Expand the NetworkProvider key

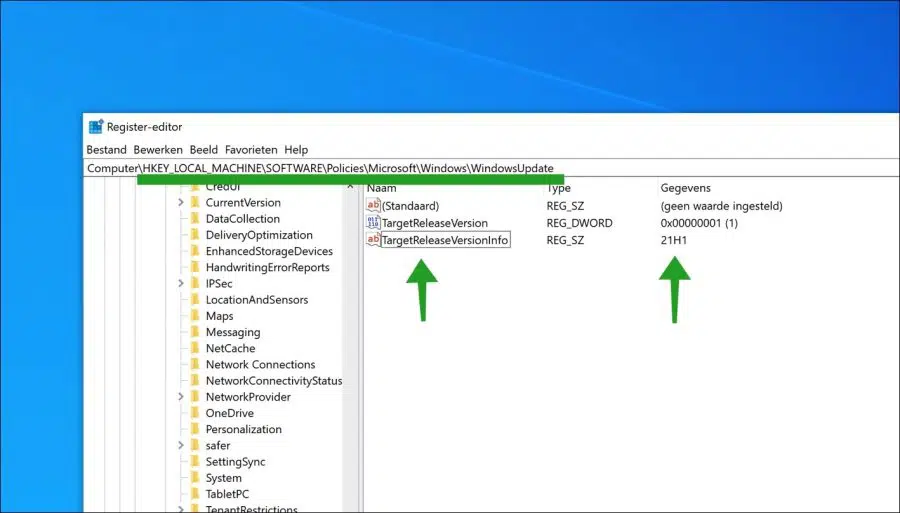pyautogui.click(x=181, y=397)
